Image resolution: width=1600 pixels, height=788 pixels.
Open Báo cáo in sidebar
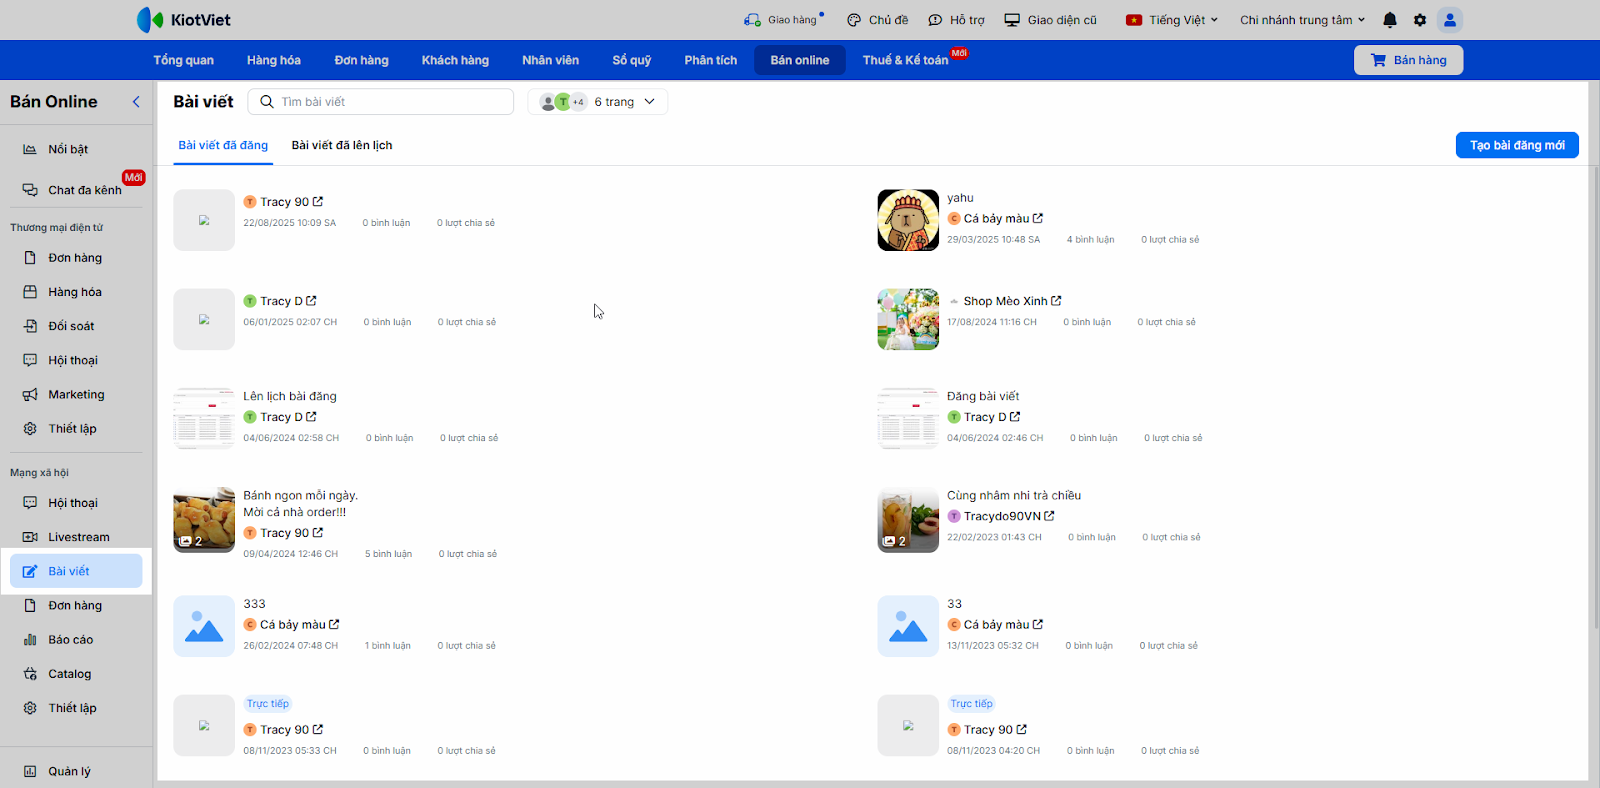click(x=76, y=640)
